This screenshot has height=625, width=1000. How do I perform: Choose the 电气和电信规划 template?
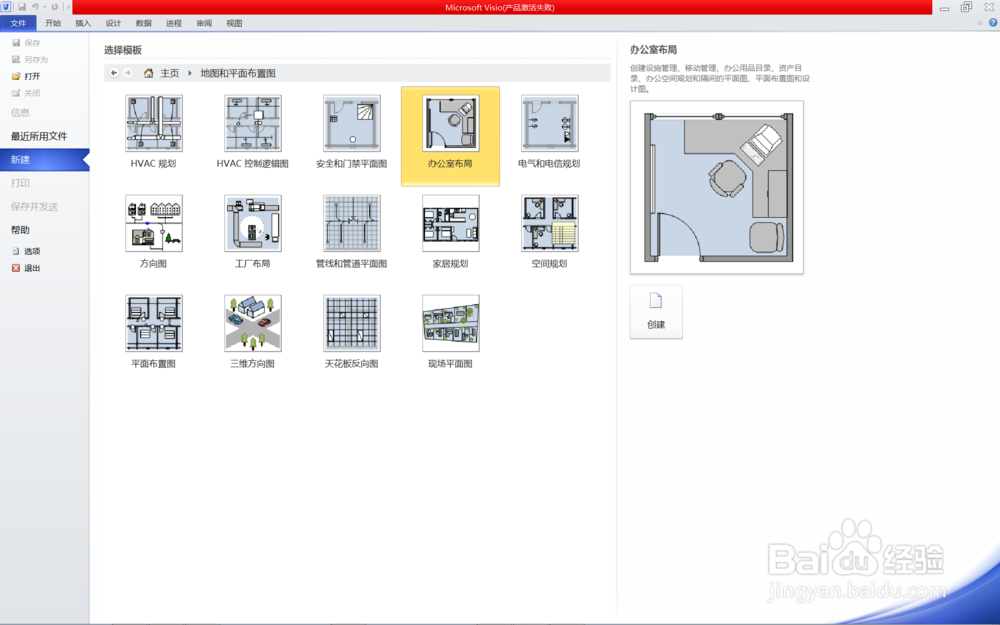(x=549, y=124)
